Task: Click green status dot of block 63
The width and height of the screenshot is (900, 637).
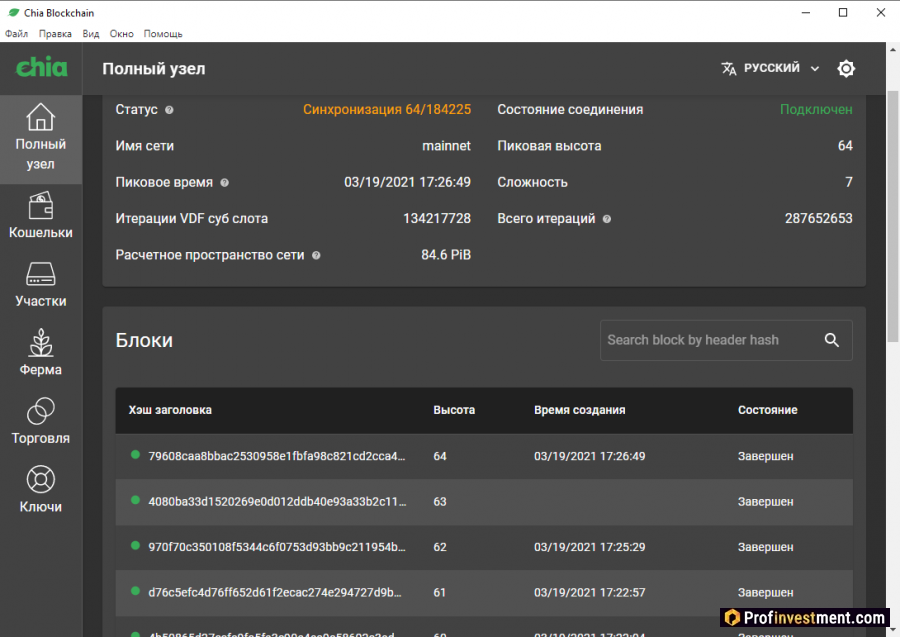Action: 135,500
